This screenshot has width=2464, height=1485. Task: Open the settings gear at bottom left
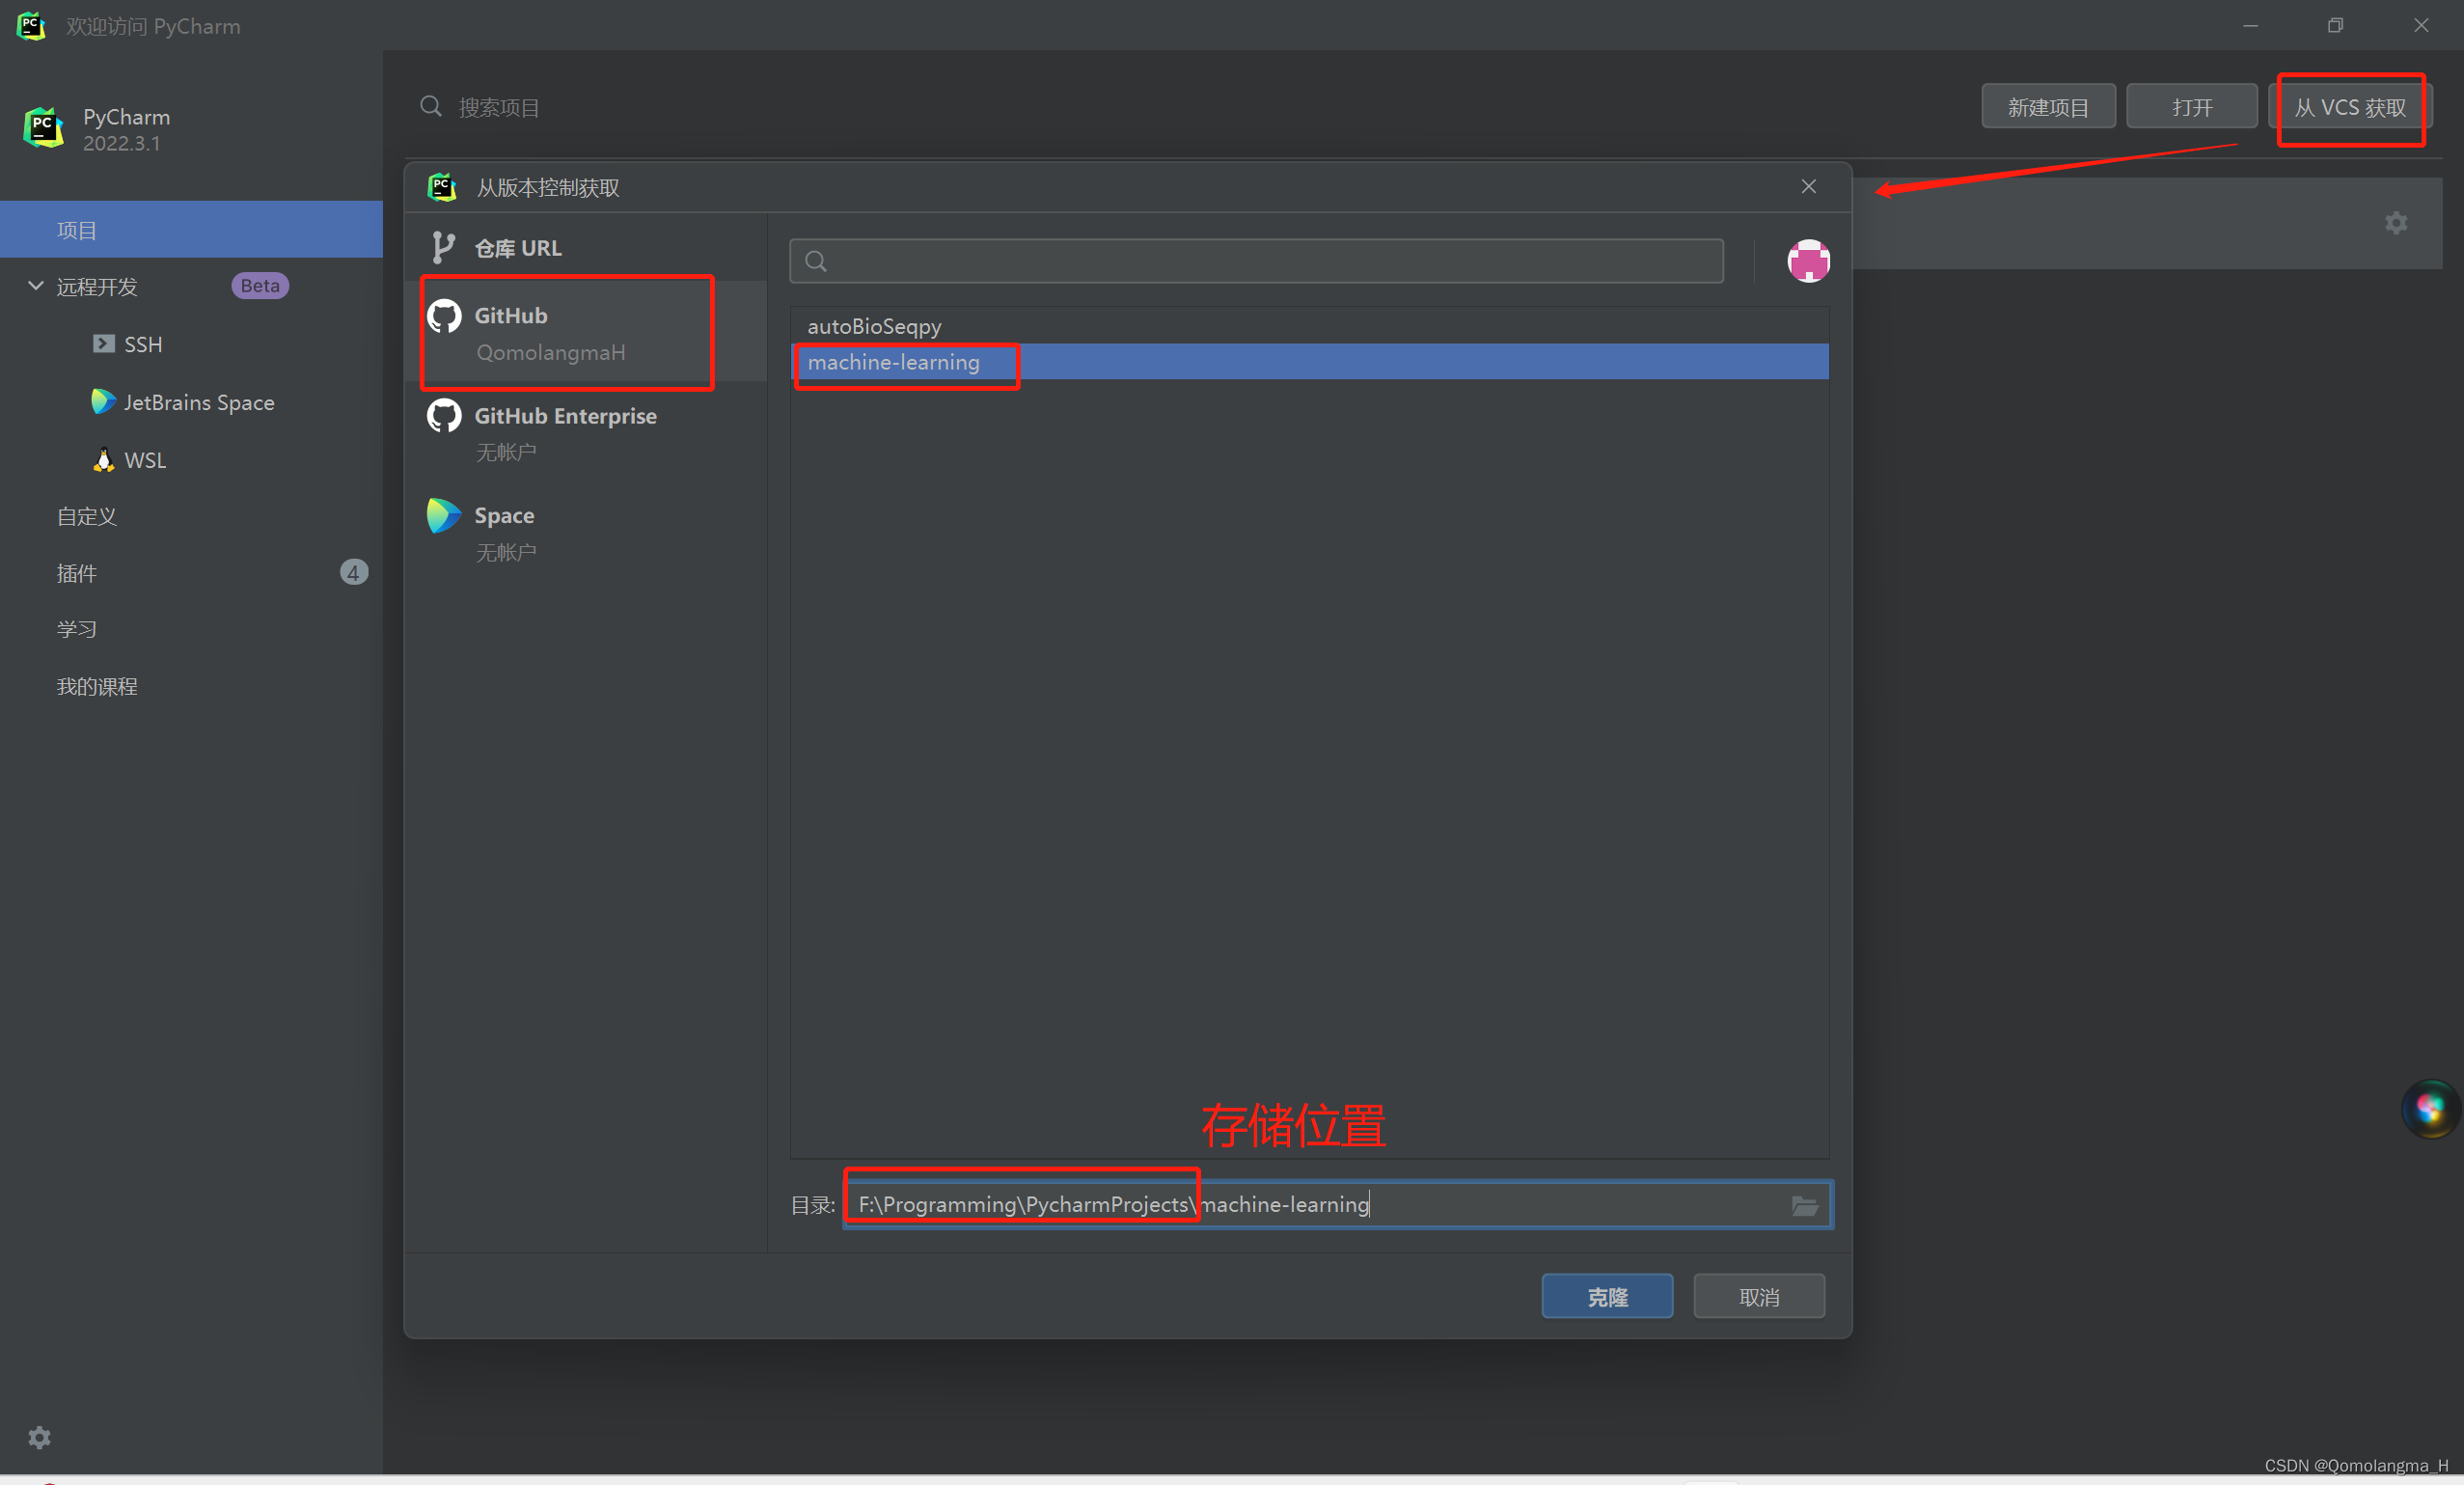click(39, 1437)
